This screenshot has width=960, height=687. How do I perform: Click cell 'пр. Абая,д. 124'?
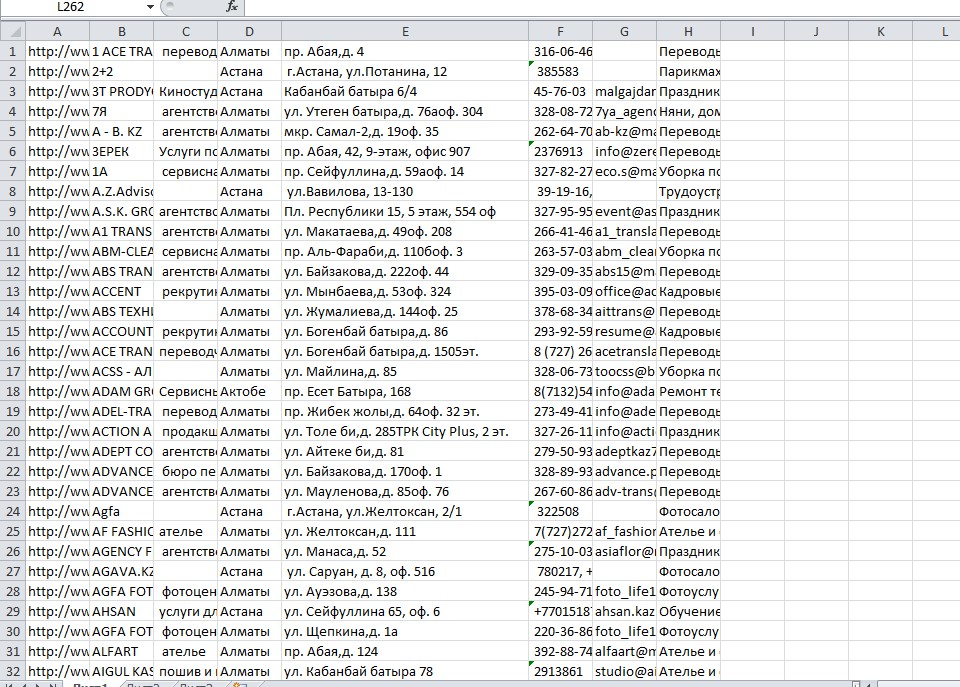pyautogui.click(x=405, y=651)
